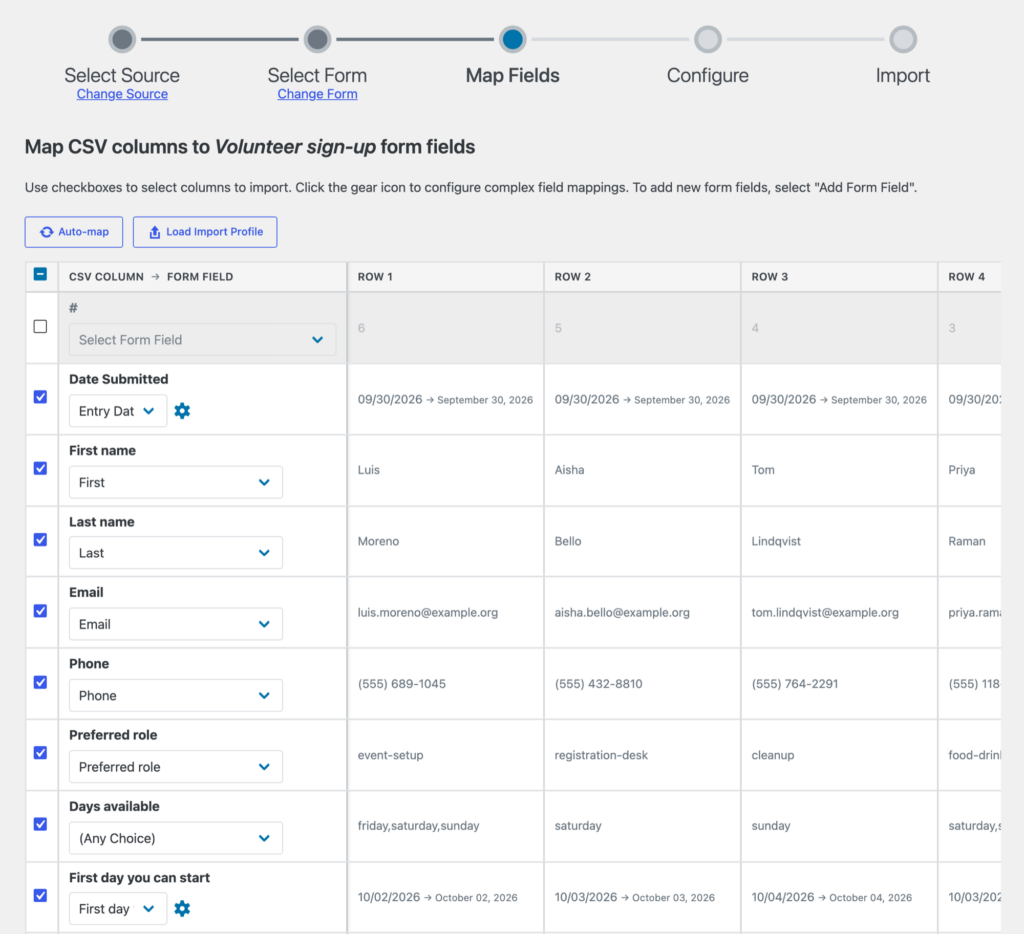Click the Map Fields step label
The width and height of the screenshot is (1024, 934).
coord(513,75)
